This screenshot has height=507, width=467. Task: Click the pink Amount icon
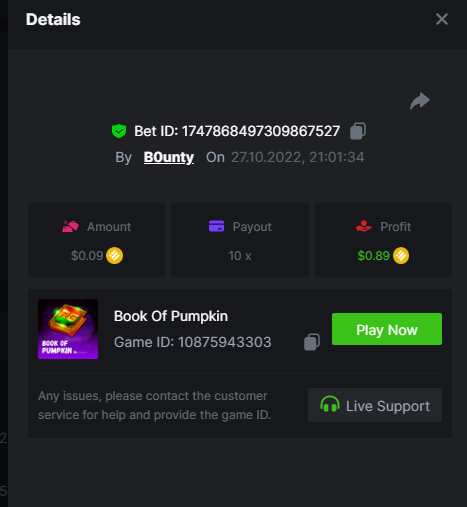(x=70, y=226)
